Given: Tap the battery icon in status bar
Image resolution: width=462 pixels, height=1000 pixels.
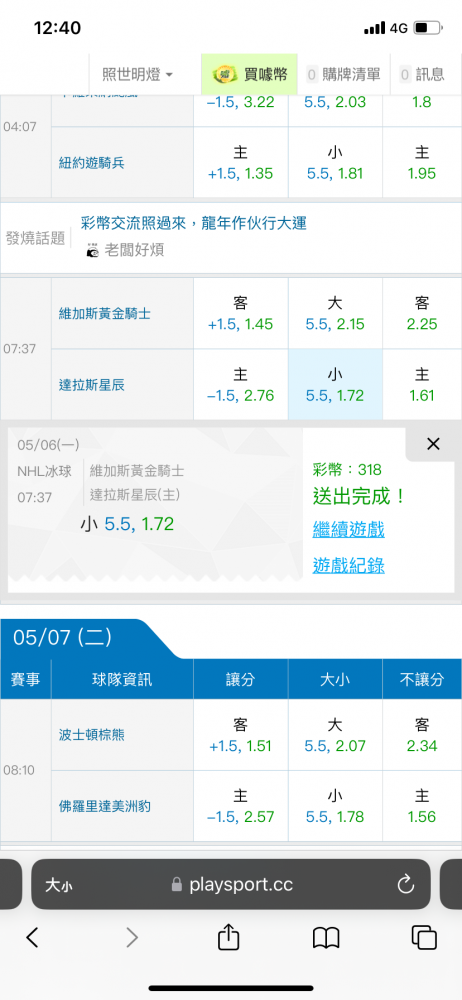Looking at the screenshot, I should (428, 28).
